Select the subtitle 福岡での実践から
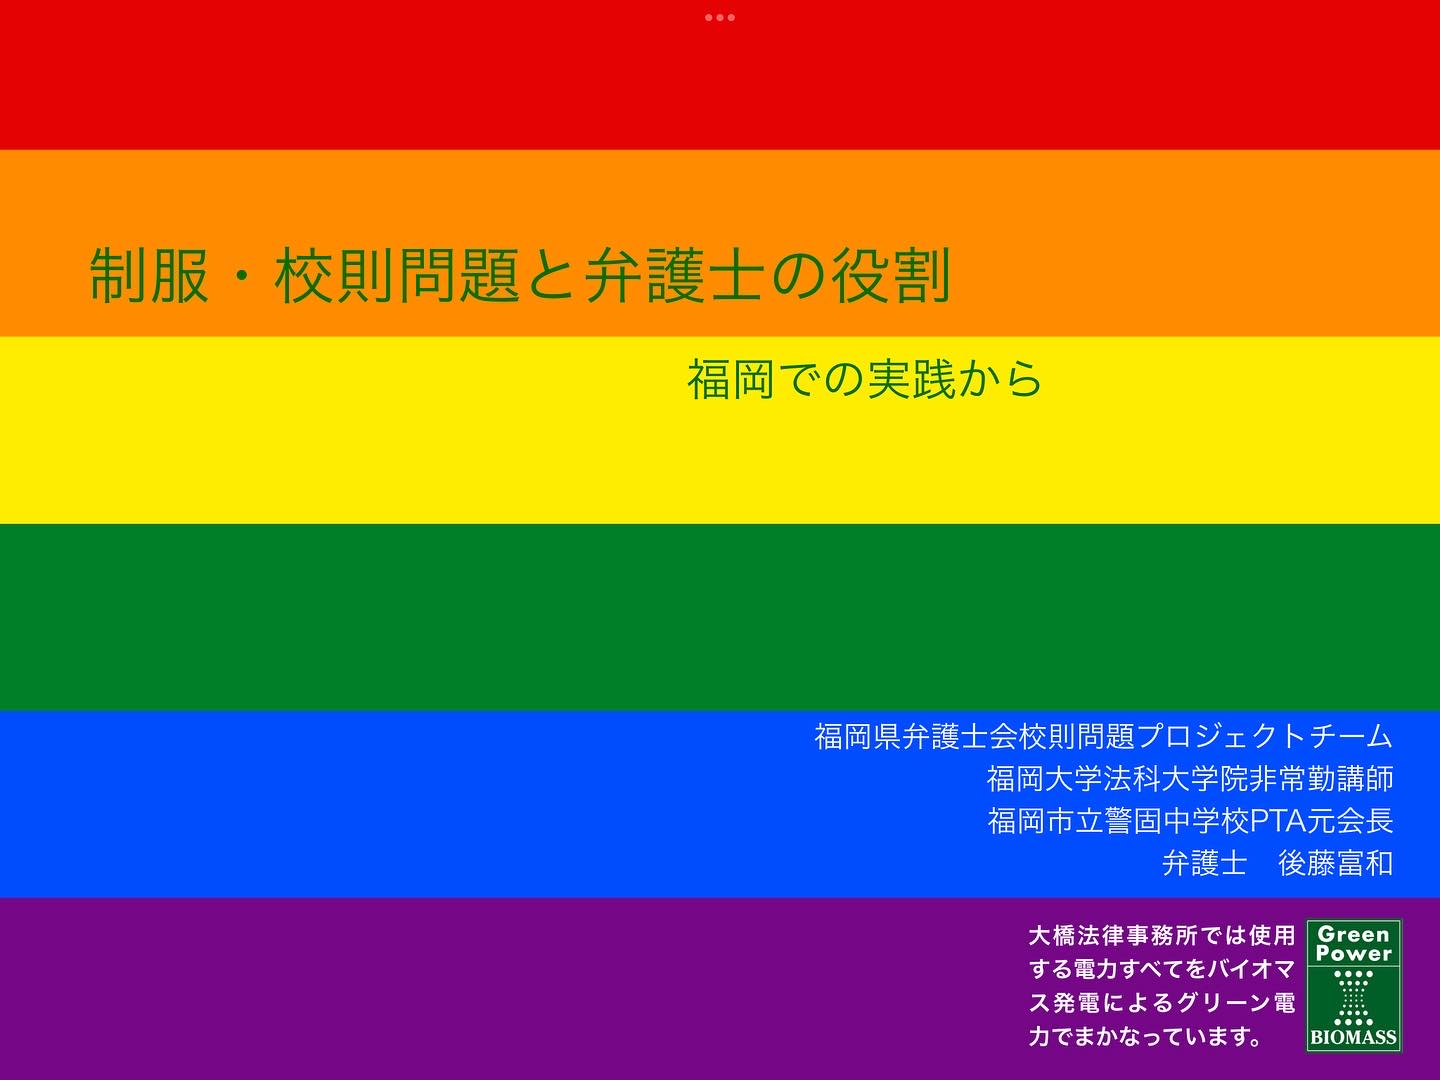The height and width of the screenshot is (1080, 1440). 865,379
